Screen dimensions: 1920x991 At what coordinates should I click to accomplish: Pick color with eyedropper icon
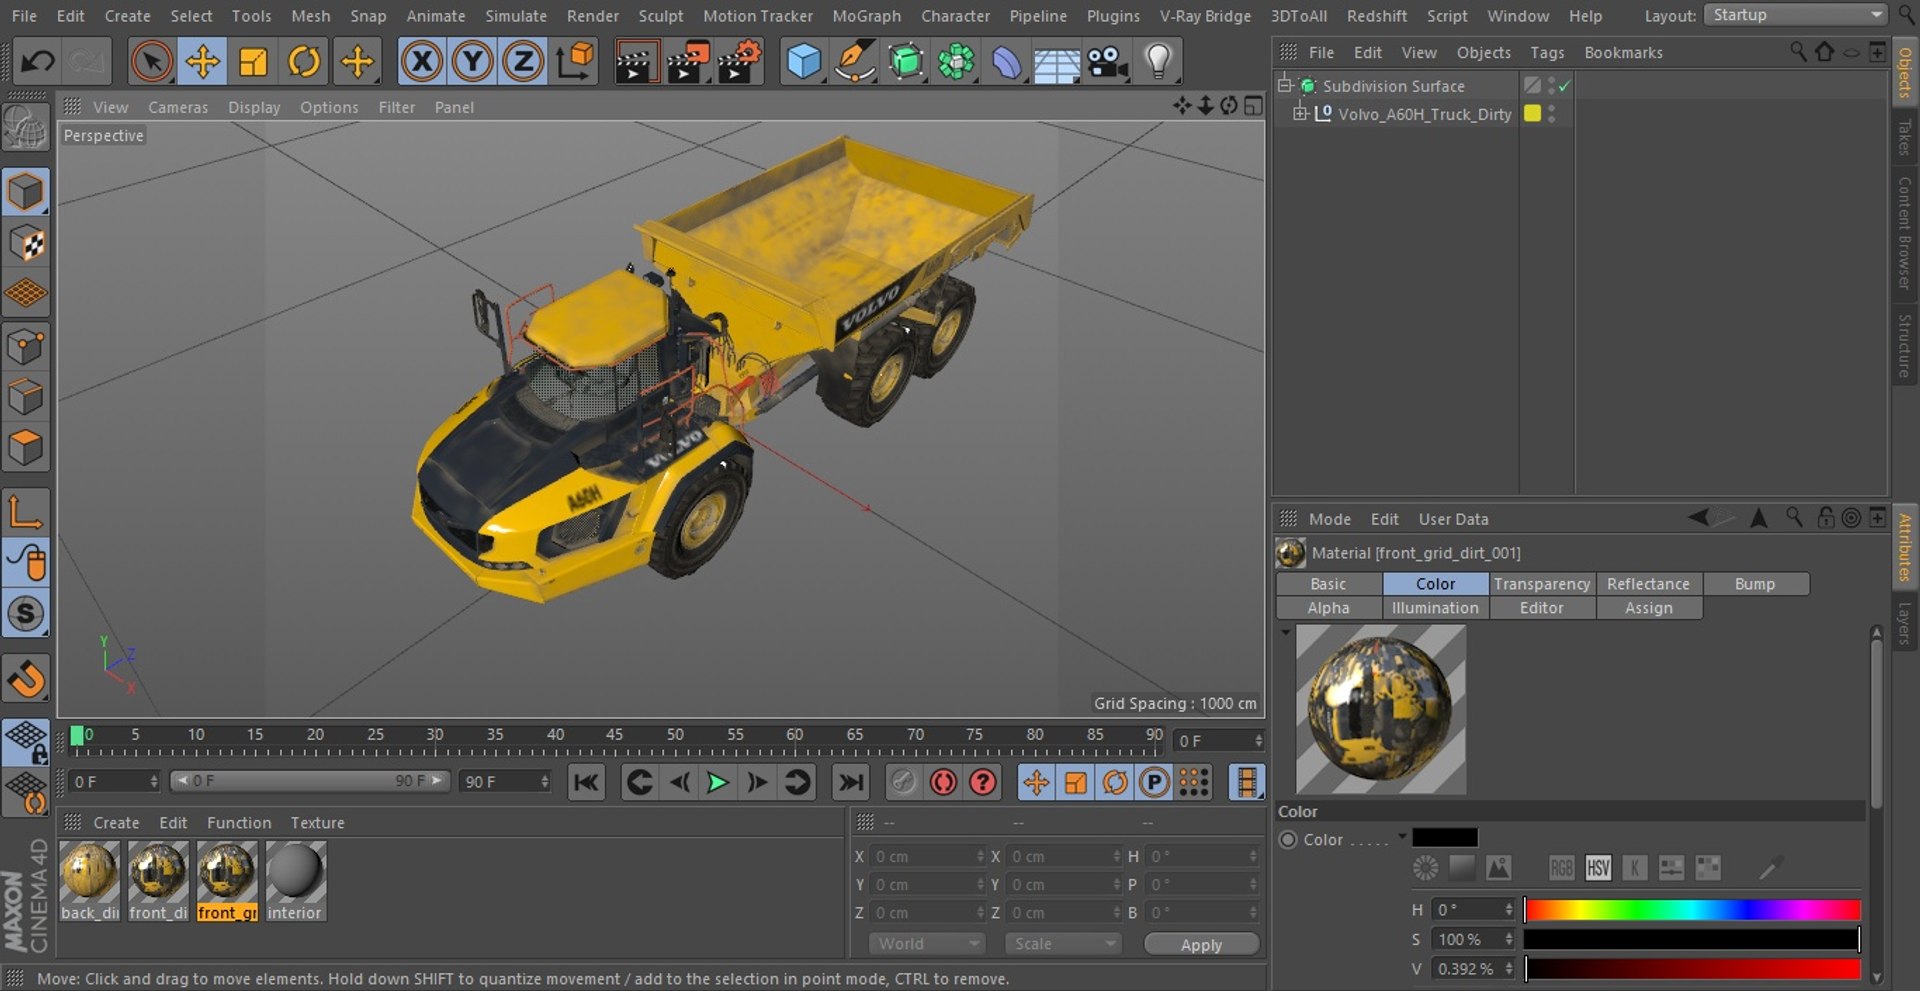pyautogui.click(x=1771, y=868)
